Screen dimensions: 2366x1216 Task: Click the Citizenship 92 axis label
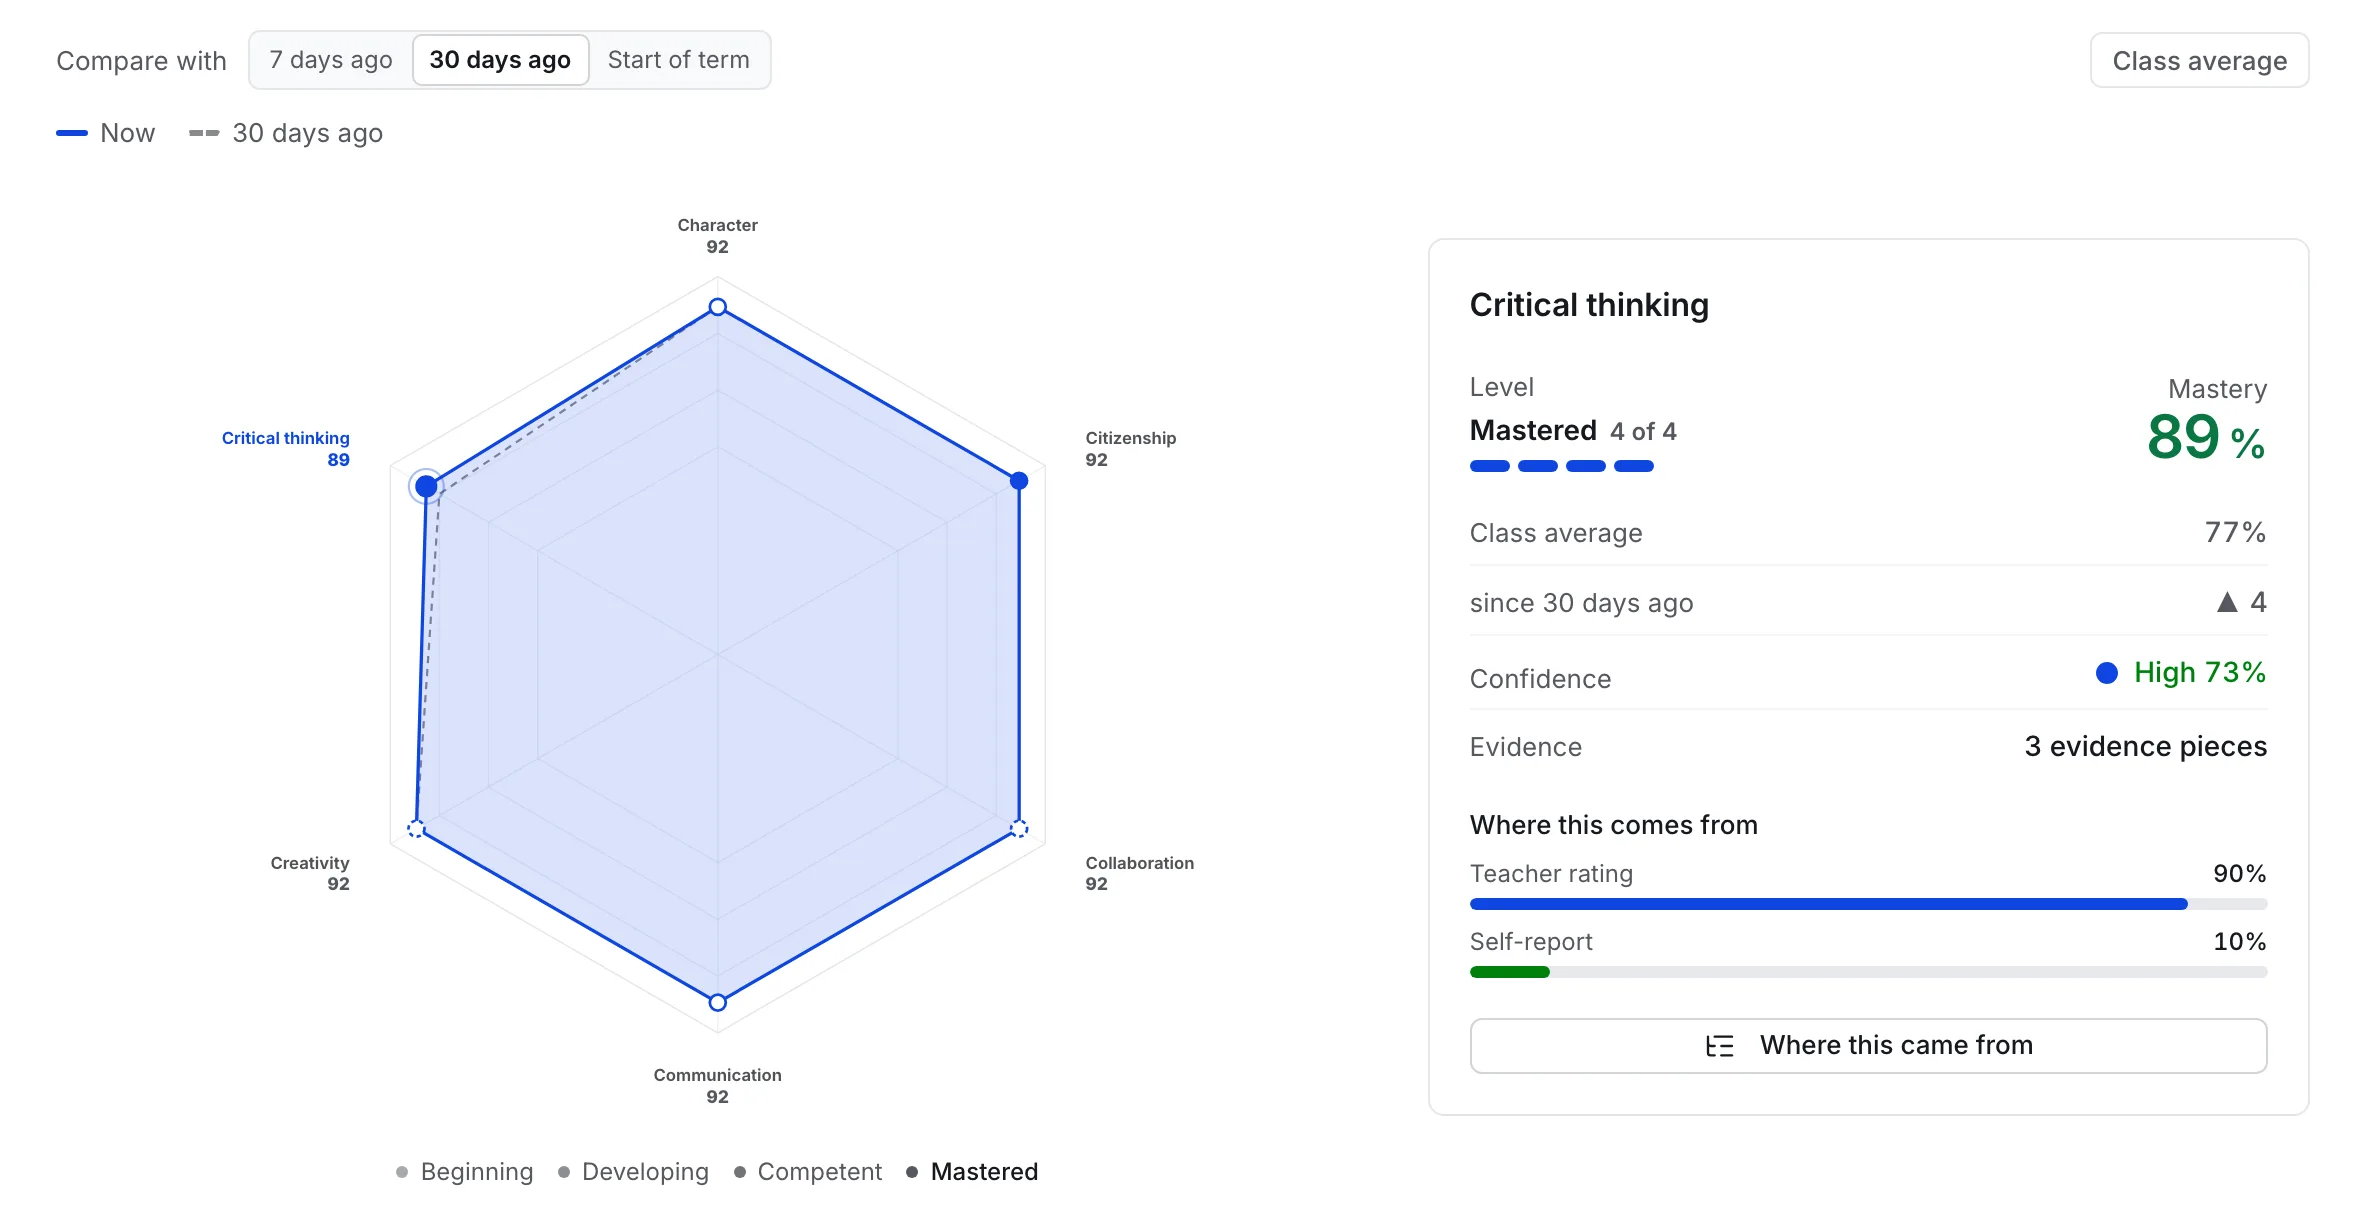(1131, 449)
